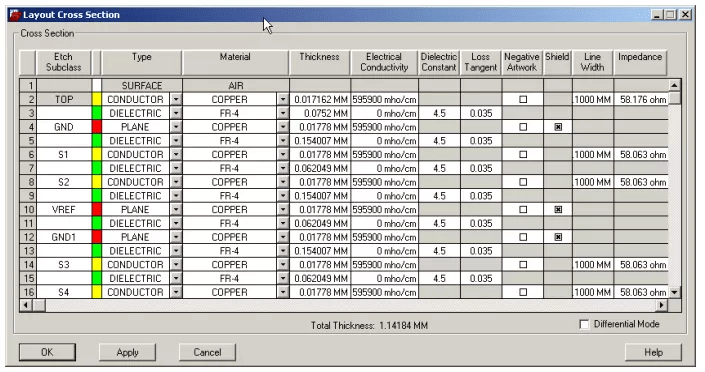
Task: Click yellow color swatch of TOP layer
Action: [96, 99]
